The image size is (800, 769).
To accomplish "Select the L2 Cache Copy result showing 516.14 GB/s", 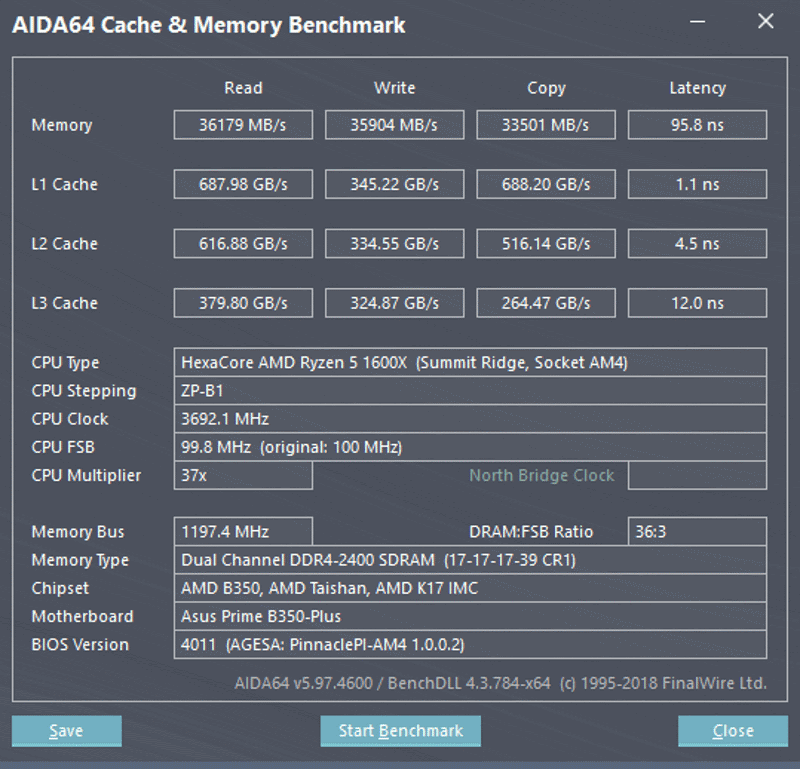I will tap(545, 243).
